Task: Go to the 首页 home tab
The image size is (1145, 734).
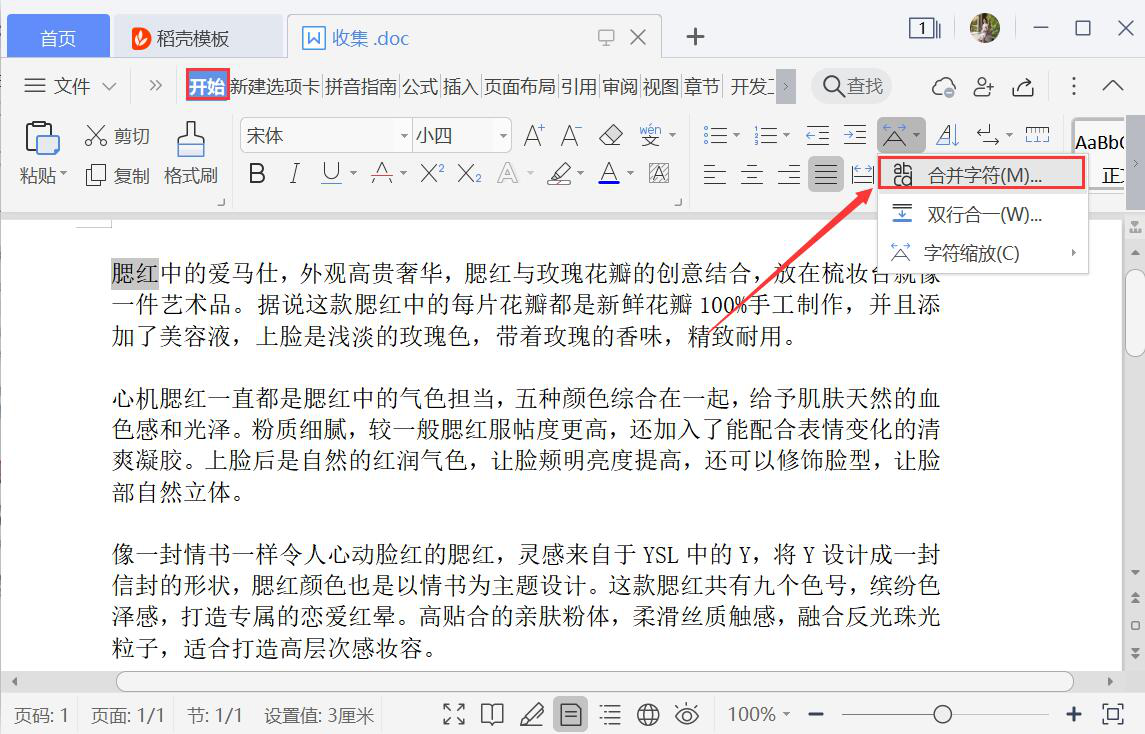Action: [x=58, y=37]
